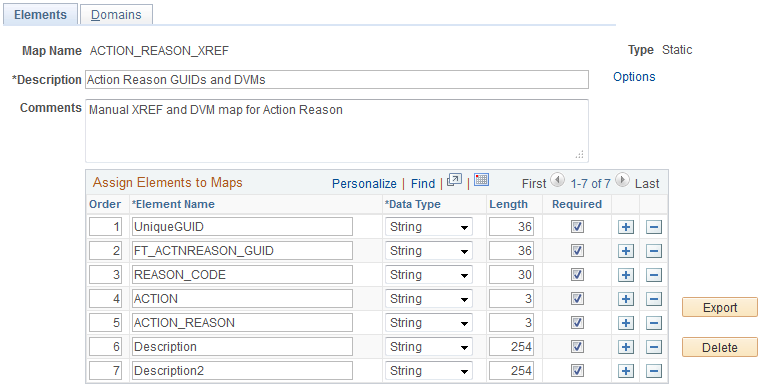Click the Personalize link
Screen dimensions: 762x388
pyautogui.click(x=364, y=183)
